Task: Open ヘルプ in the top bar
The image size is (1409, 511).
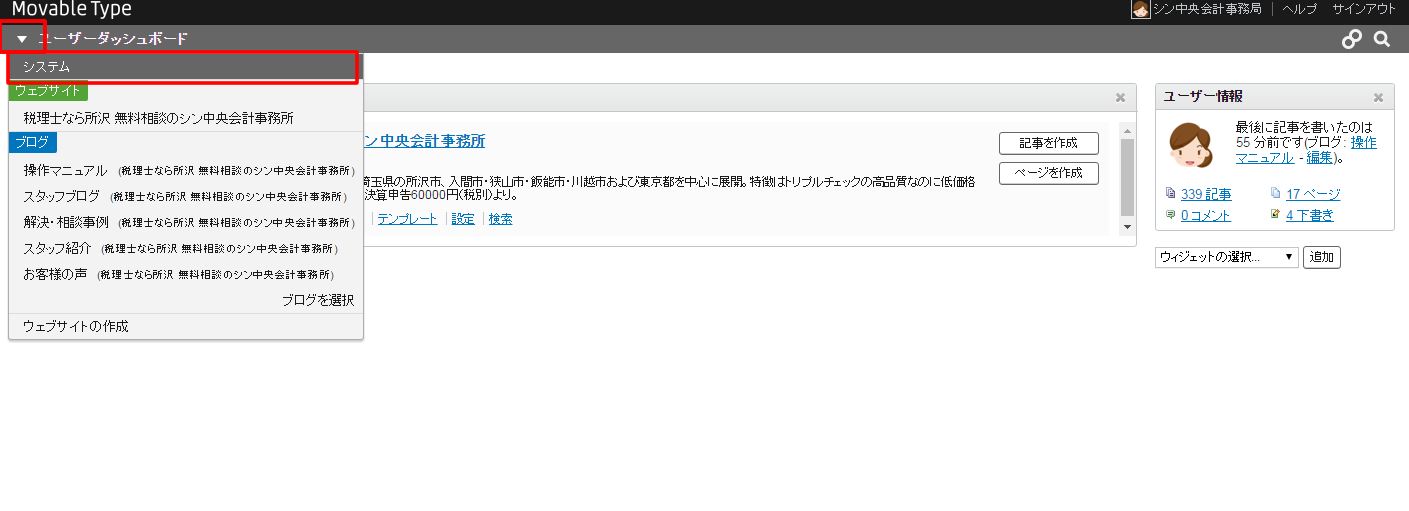Action: tap(1300, 9)
